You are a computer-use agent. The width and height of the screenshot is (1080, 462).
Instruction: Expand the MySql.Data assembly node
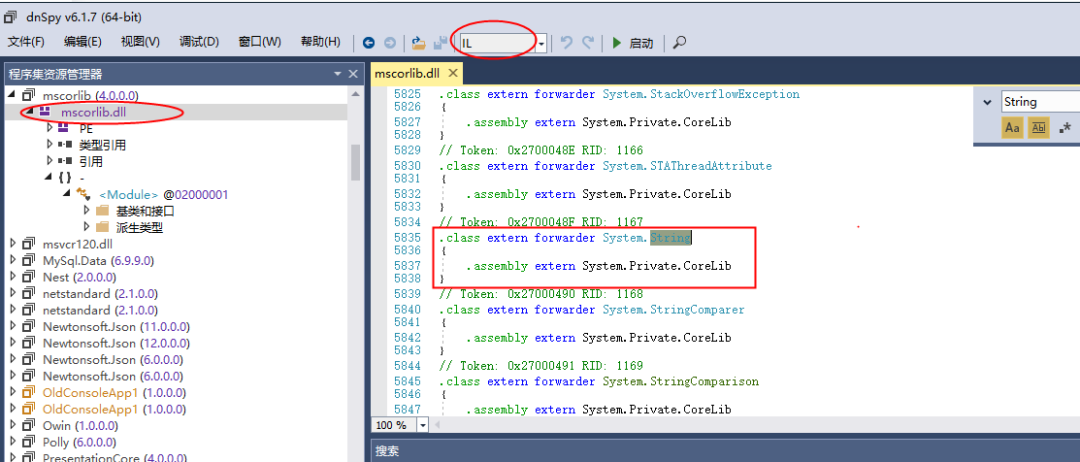(13, 260)
